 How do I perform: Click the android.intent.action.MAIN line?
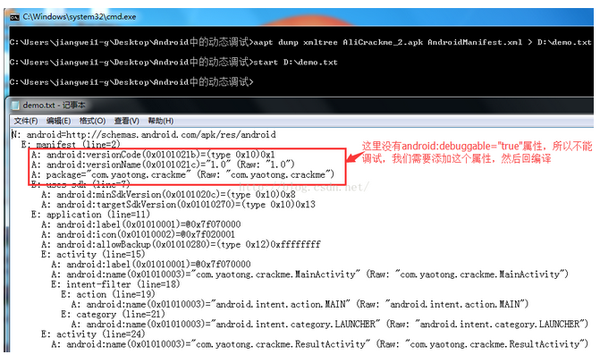pos(300,304)
